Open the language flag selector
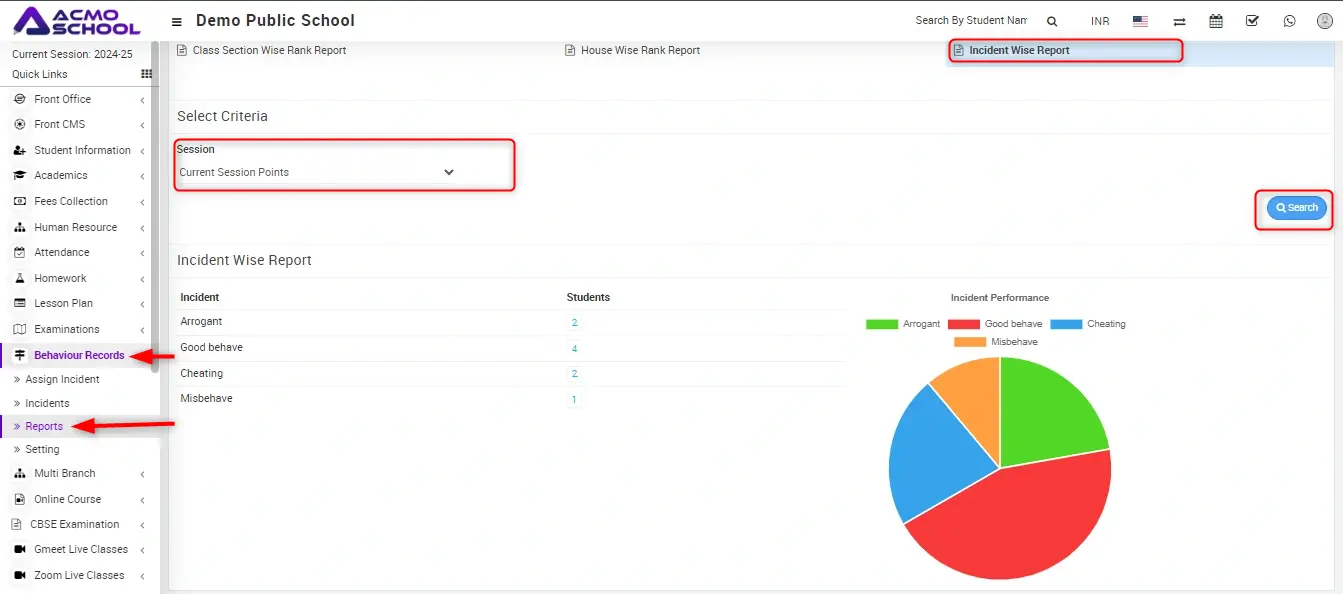1343x594 pixels. tap(1140, 21)
